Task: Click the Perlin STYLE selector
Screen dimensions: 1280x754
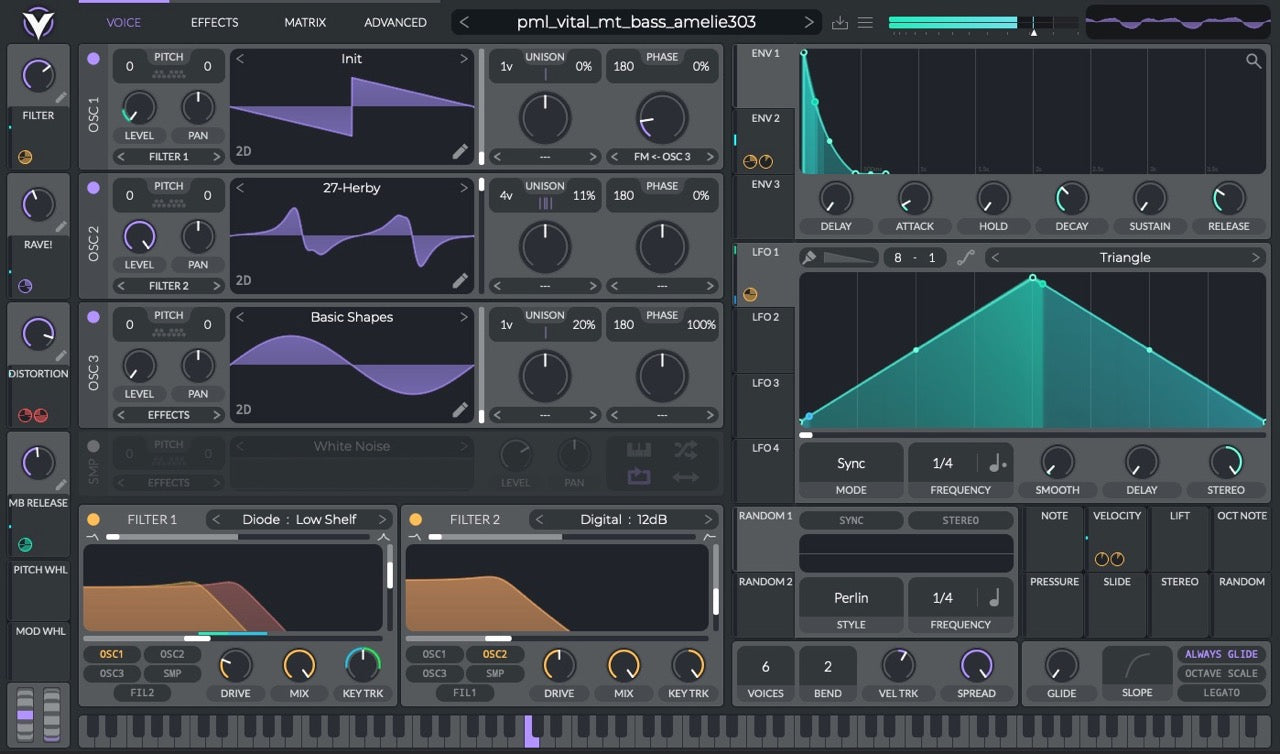Action: tap(851, 606)
